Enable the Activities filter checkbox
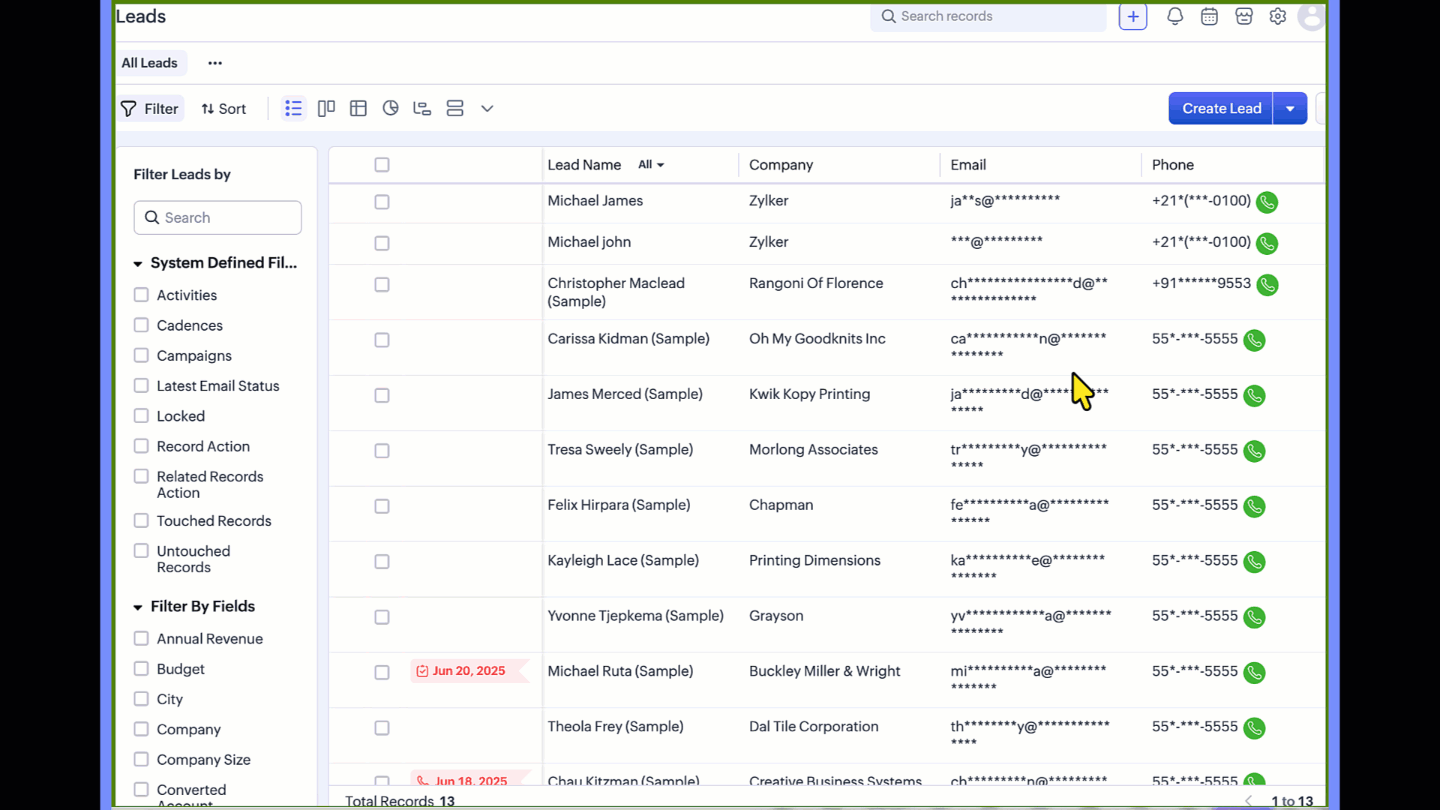This screenshot has height=810, width=1440. (141, 295)
